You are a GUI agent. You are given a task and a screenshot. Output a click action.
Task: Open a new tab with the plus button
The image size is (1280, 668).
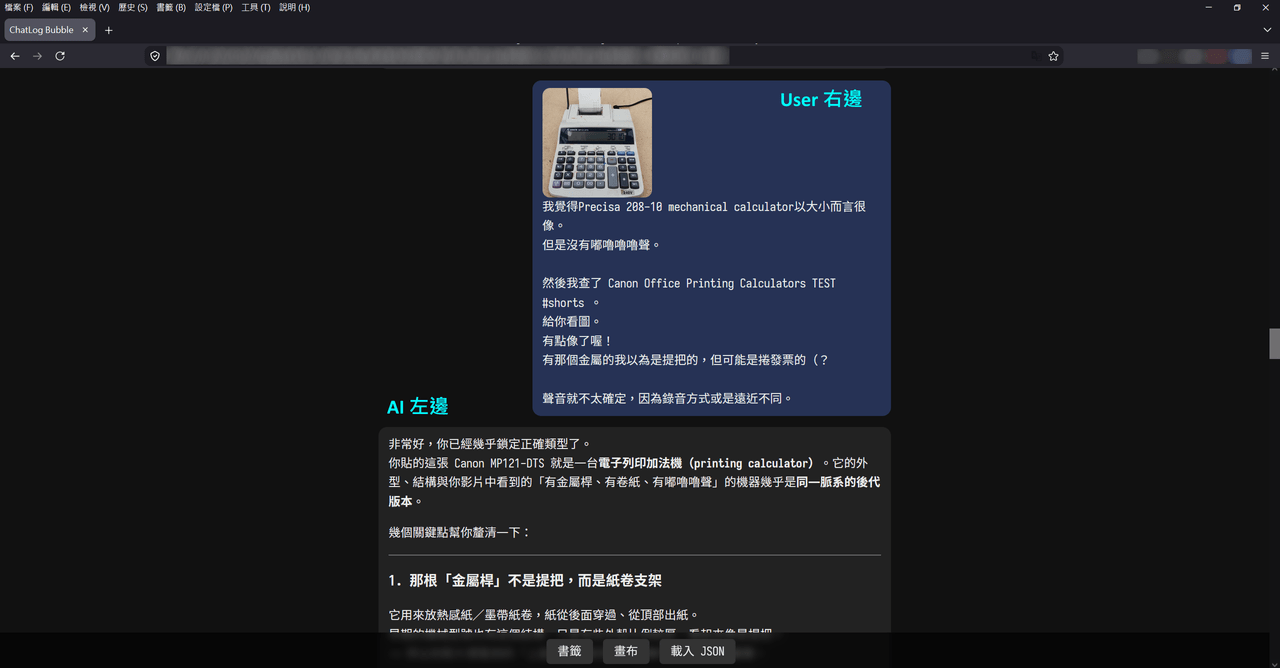point(109,30)
